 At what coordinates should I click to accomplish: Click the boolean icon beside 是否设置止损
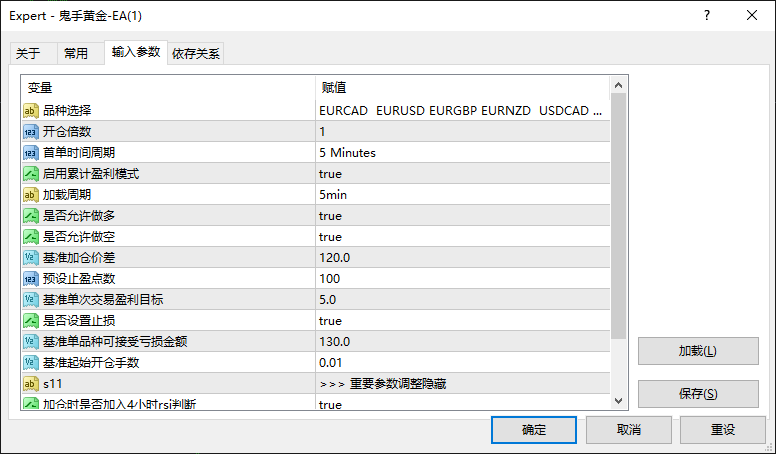31,321
